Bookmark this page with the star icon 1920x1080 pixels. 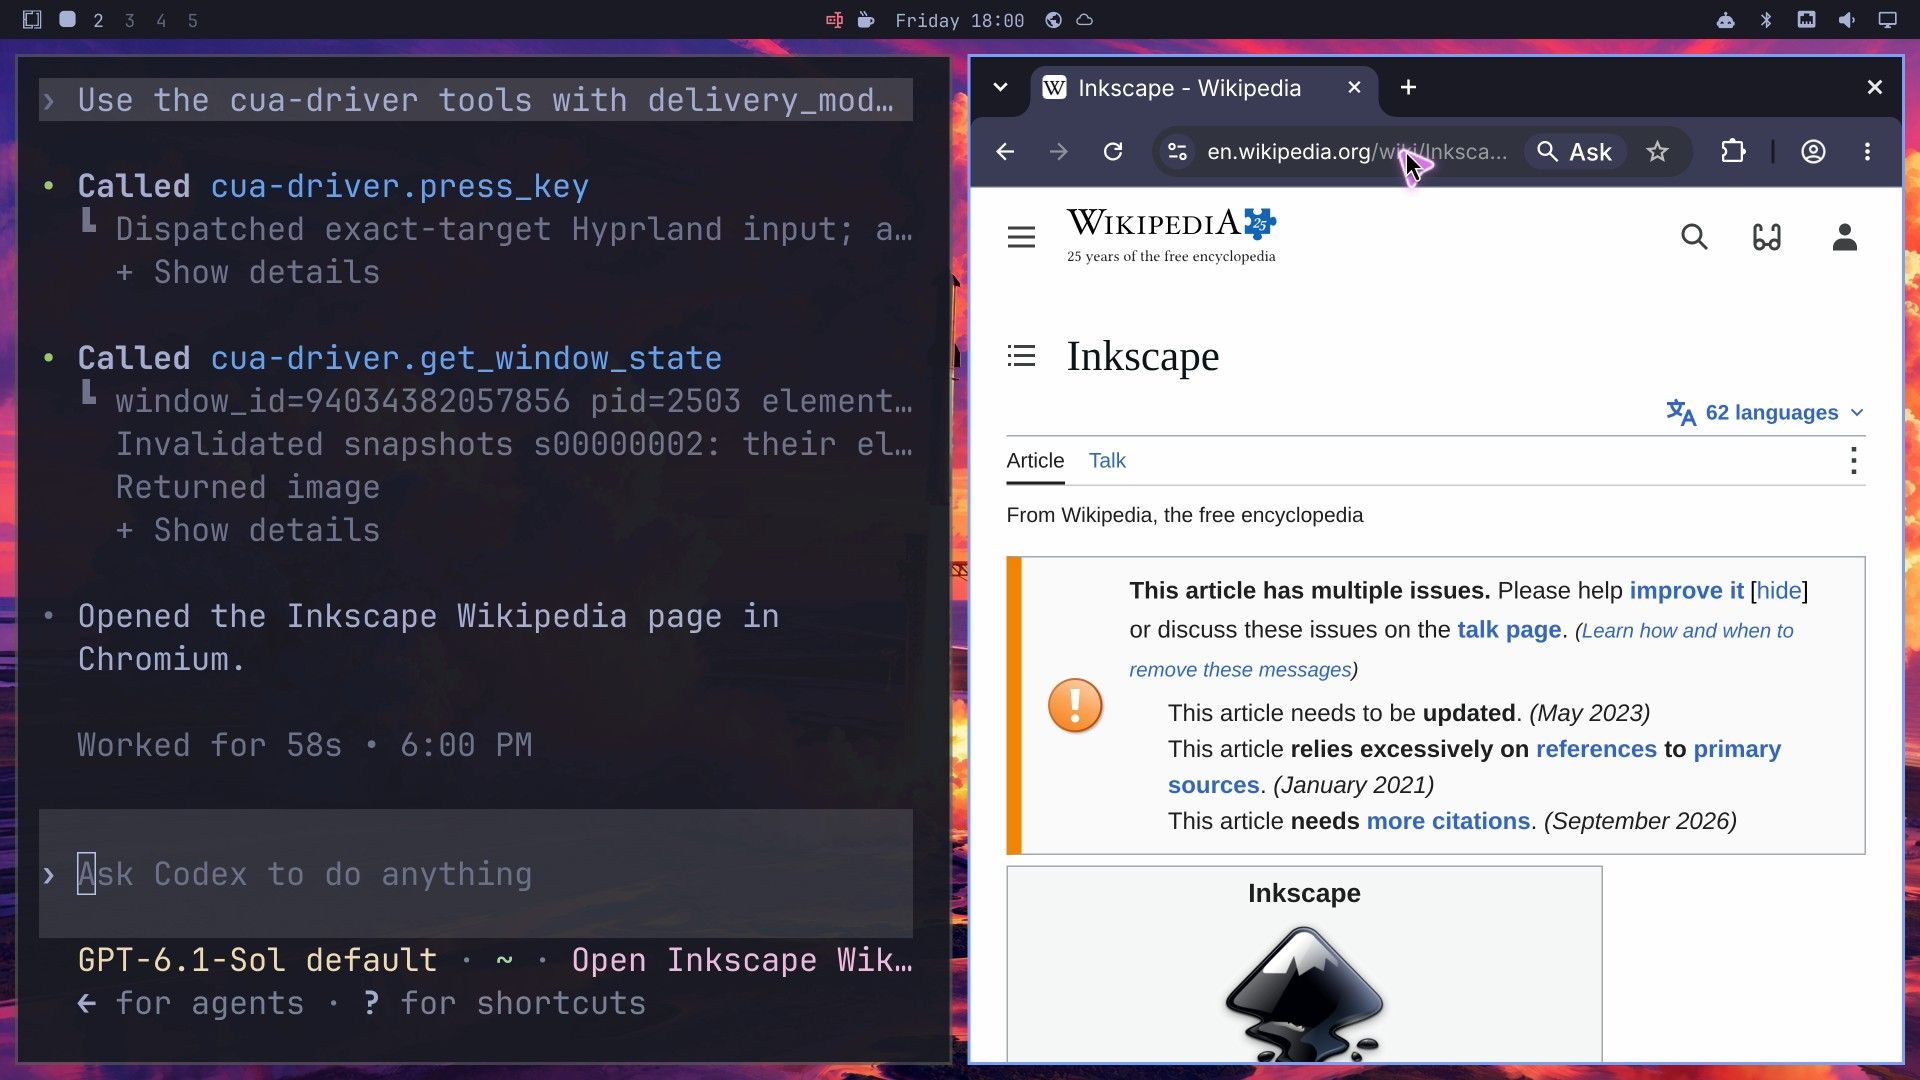point(1657,152)
